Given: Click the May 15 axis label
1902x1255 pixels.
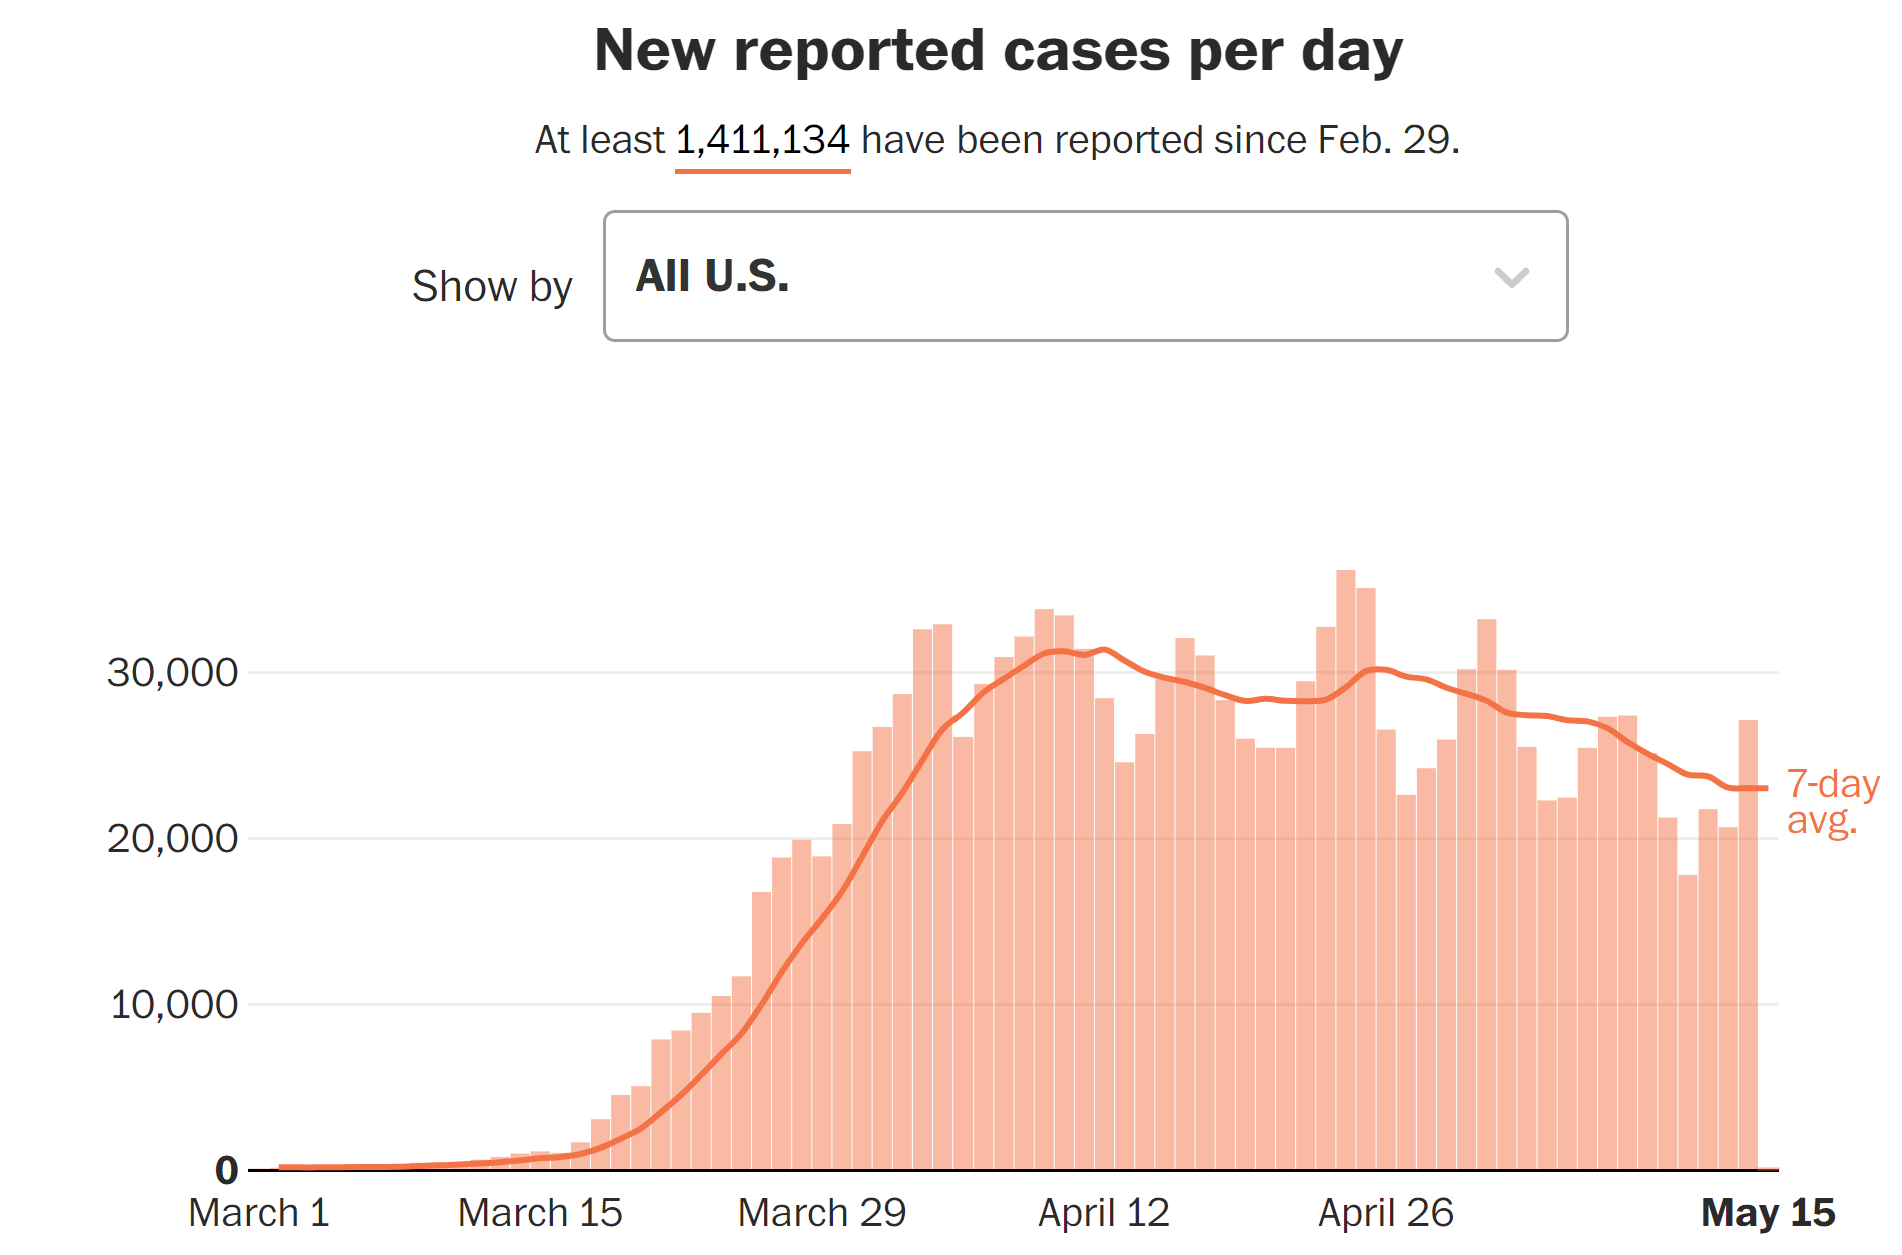Looking at the screenshot, I should (x=1770, y=1213).
